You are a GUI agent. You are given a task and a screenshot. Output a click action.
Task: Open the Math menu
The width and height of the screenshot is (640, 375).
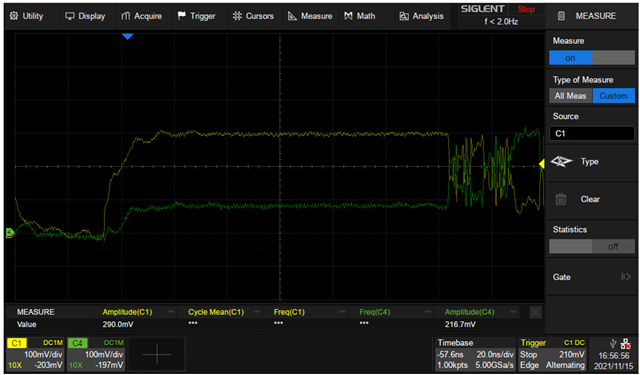(360, 16)
